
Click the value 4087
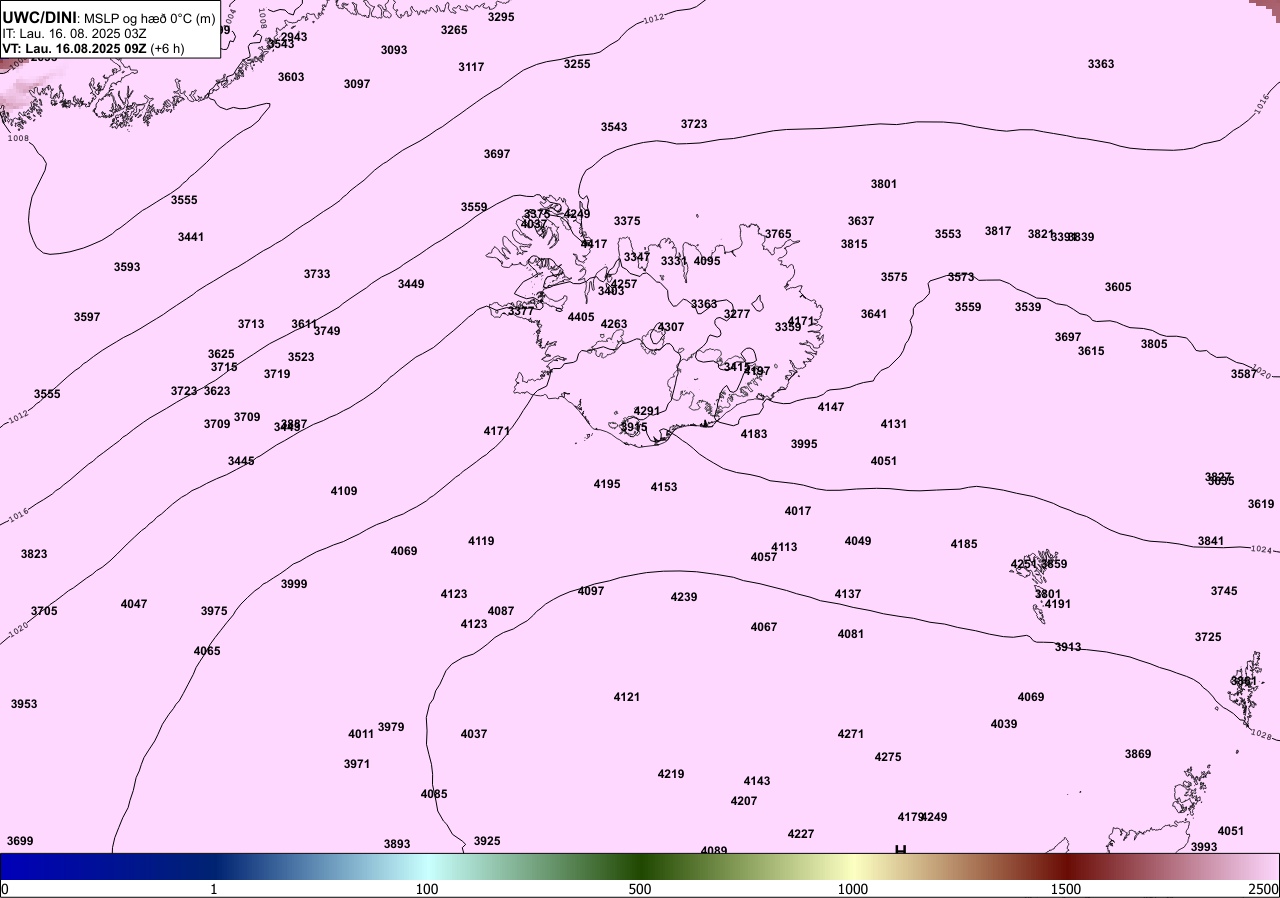[501, 611]
